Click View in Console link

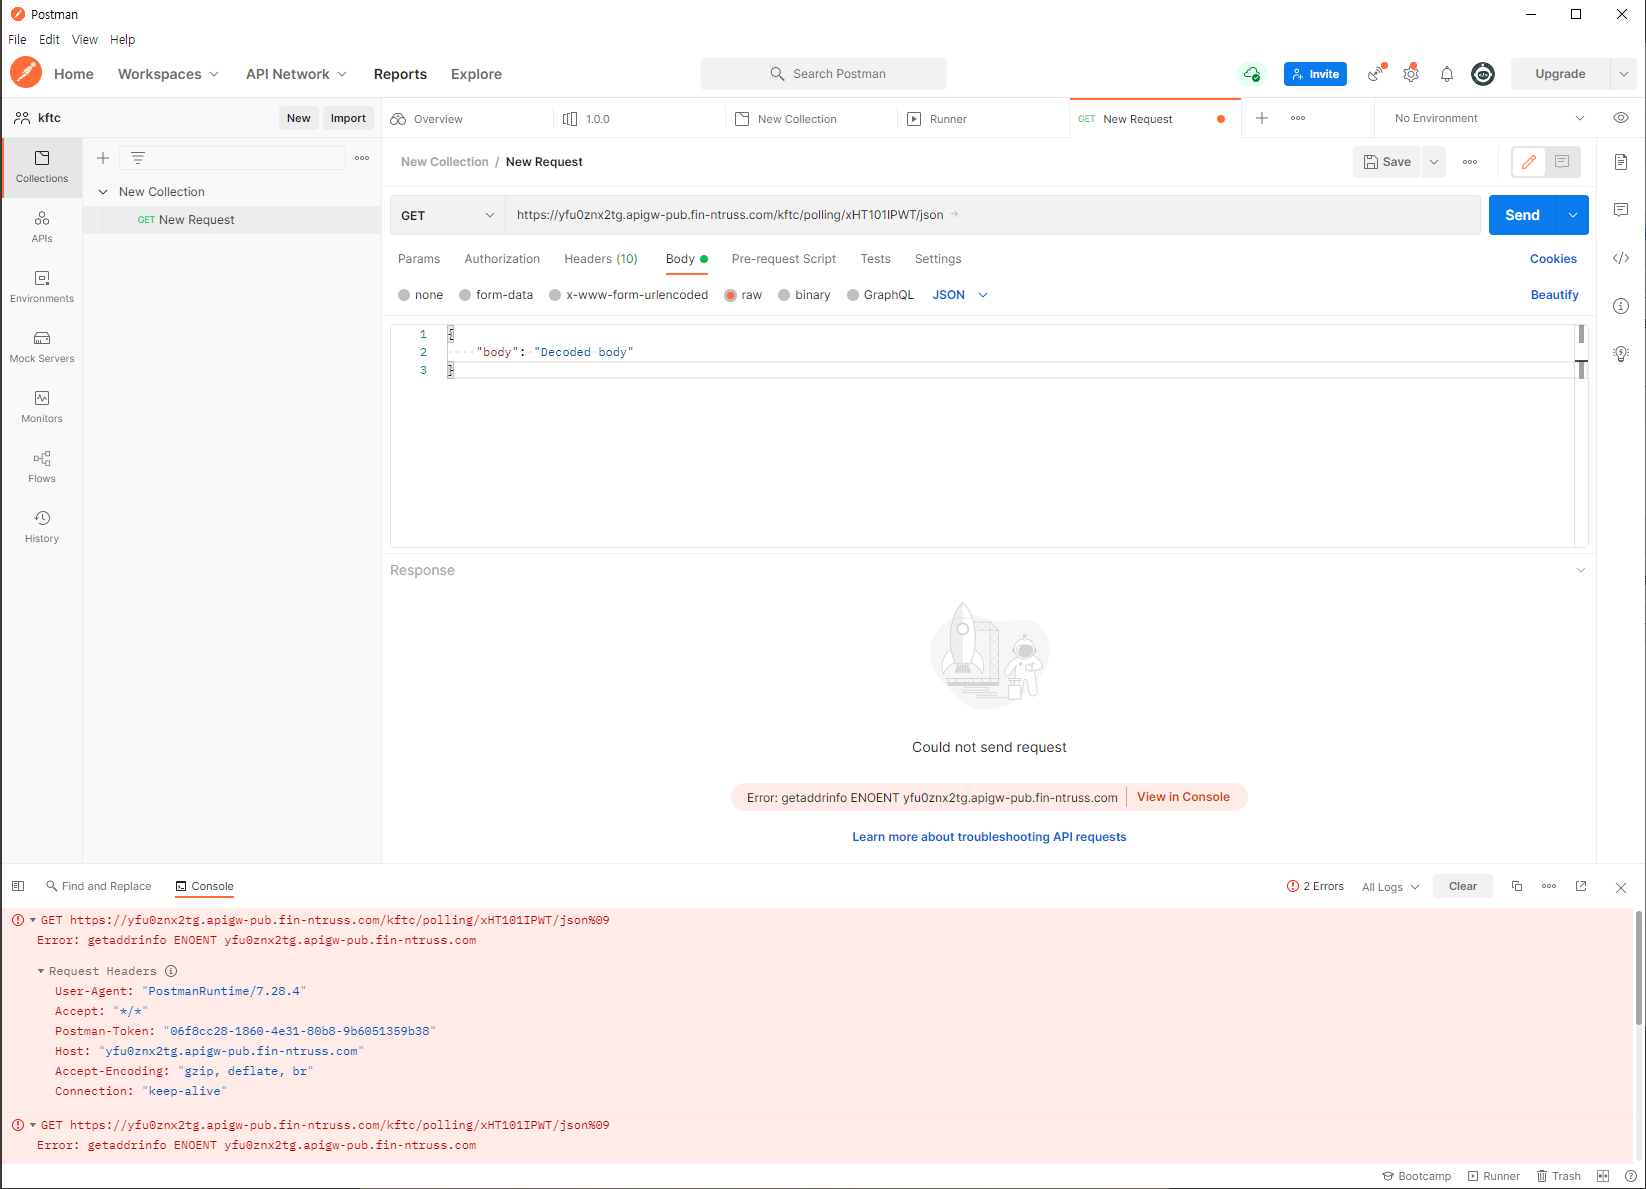(1183, 797)
